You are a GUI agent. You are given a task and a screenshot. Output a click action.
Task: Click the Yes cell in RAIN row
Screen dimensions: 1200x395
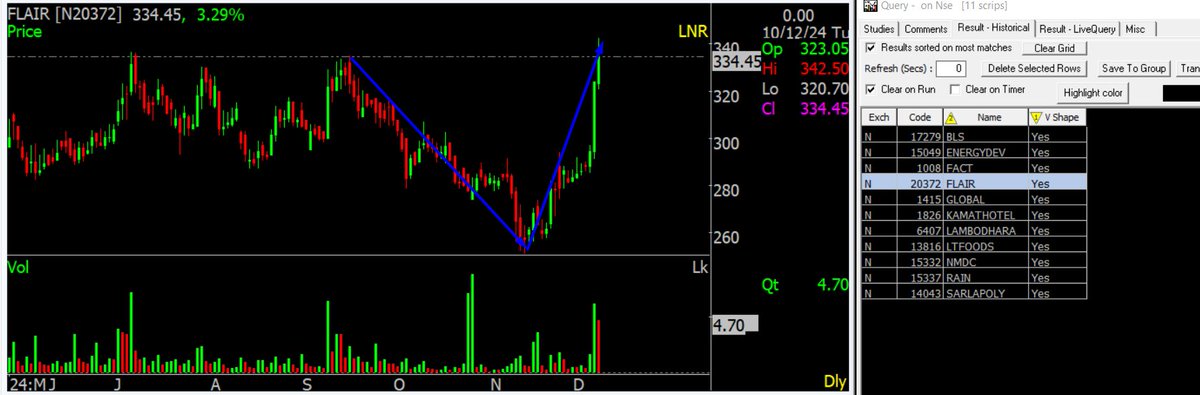pos(1057,277)
